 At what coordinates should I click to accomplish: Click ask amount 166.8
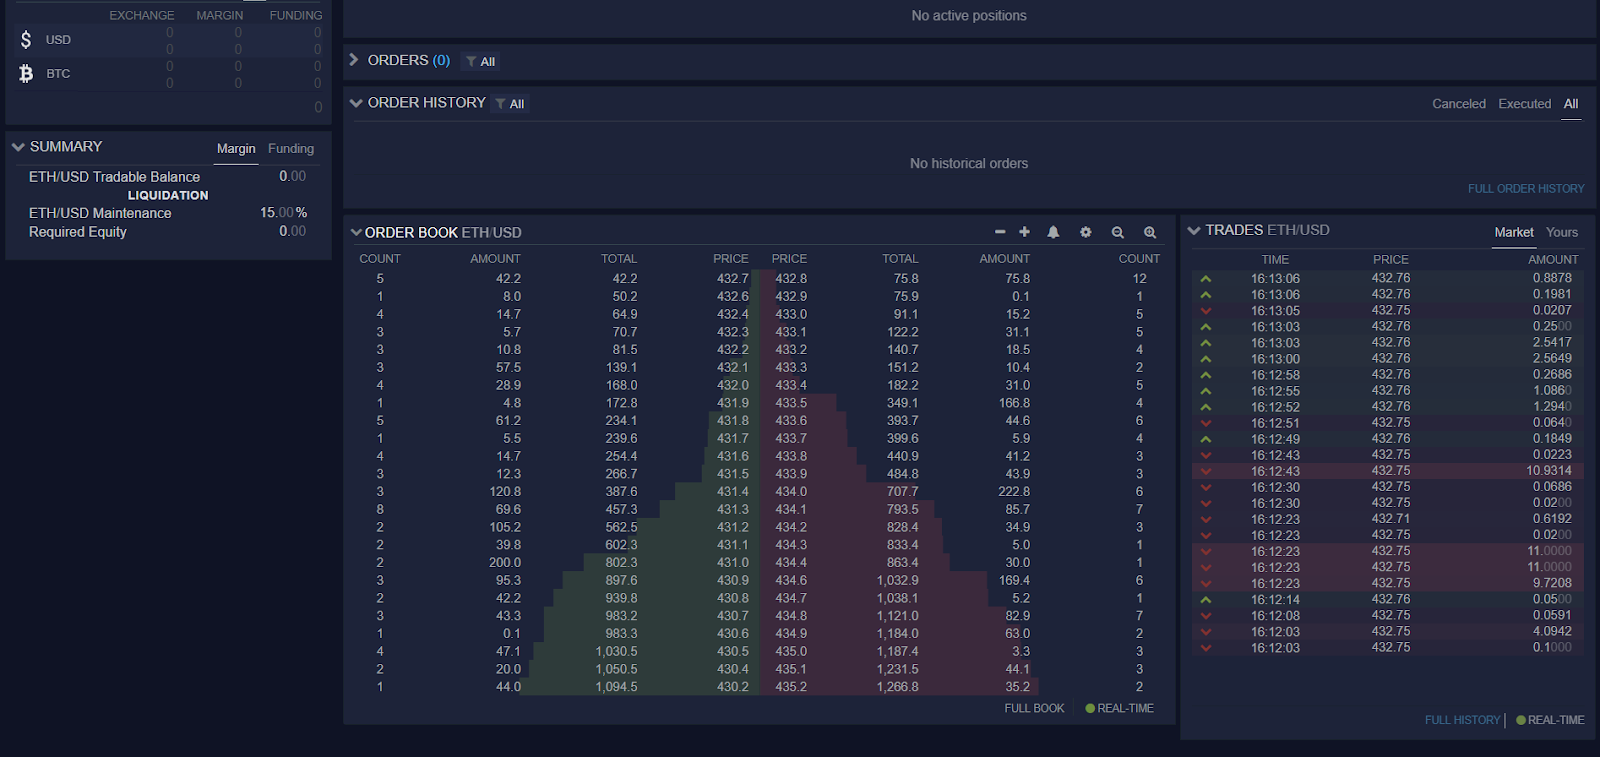pos(1014,403)
